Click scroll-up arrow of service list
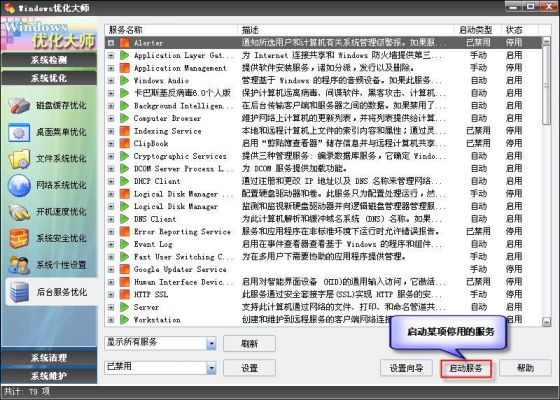560x400 pixels. [x=546, y=41]
